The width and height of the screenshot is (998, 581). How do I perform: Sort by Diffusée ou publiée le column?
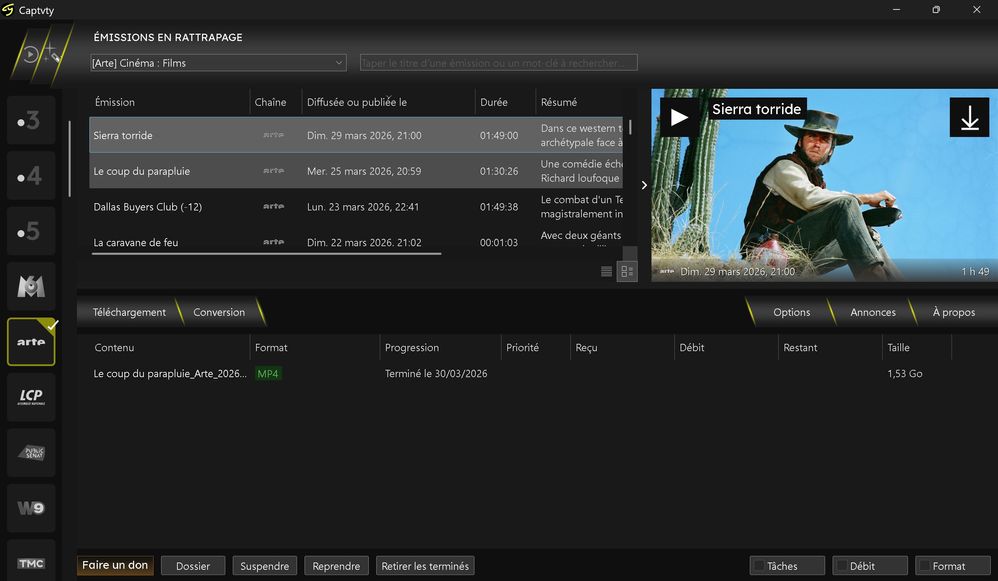pyautogui.click(x=388, y=102)
